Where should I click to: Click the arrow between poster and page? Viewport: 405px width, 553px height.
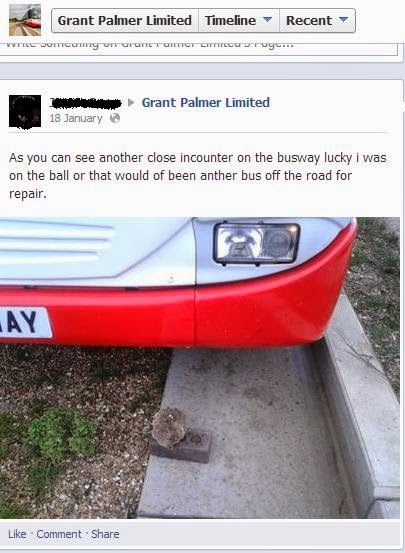[x=131, y=103]
